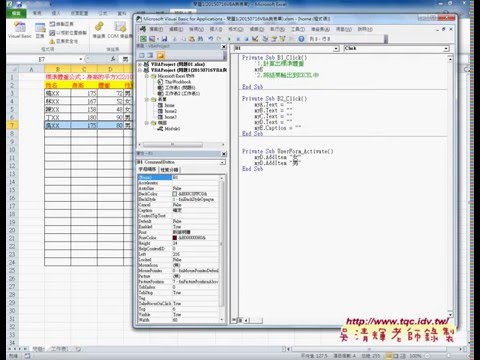Click the Reset stop icon
The height and width of the screenshot is (360, 480).
[x=246, y=39]
